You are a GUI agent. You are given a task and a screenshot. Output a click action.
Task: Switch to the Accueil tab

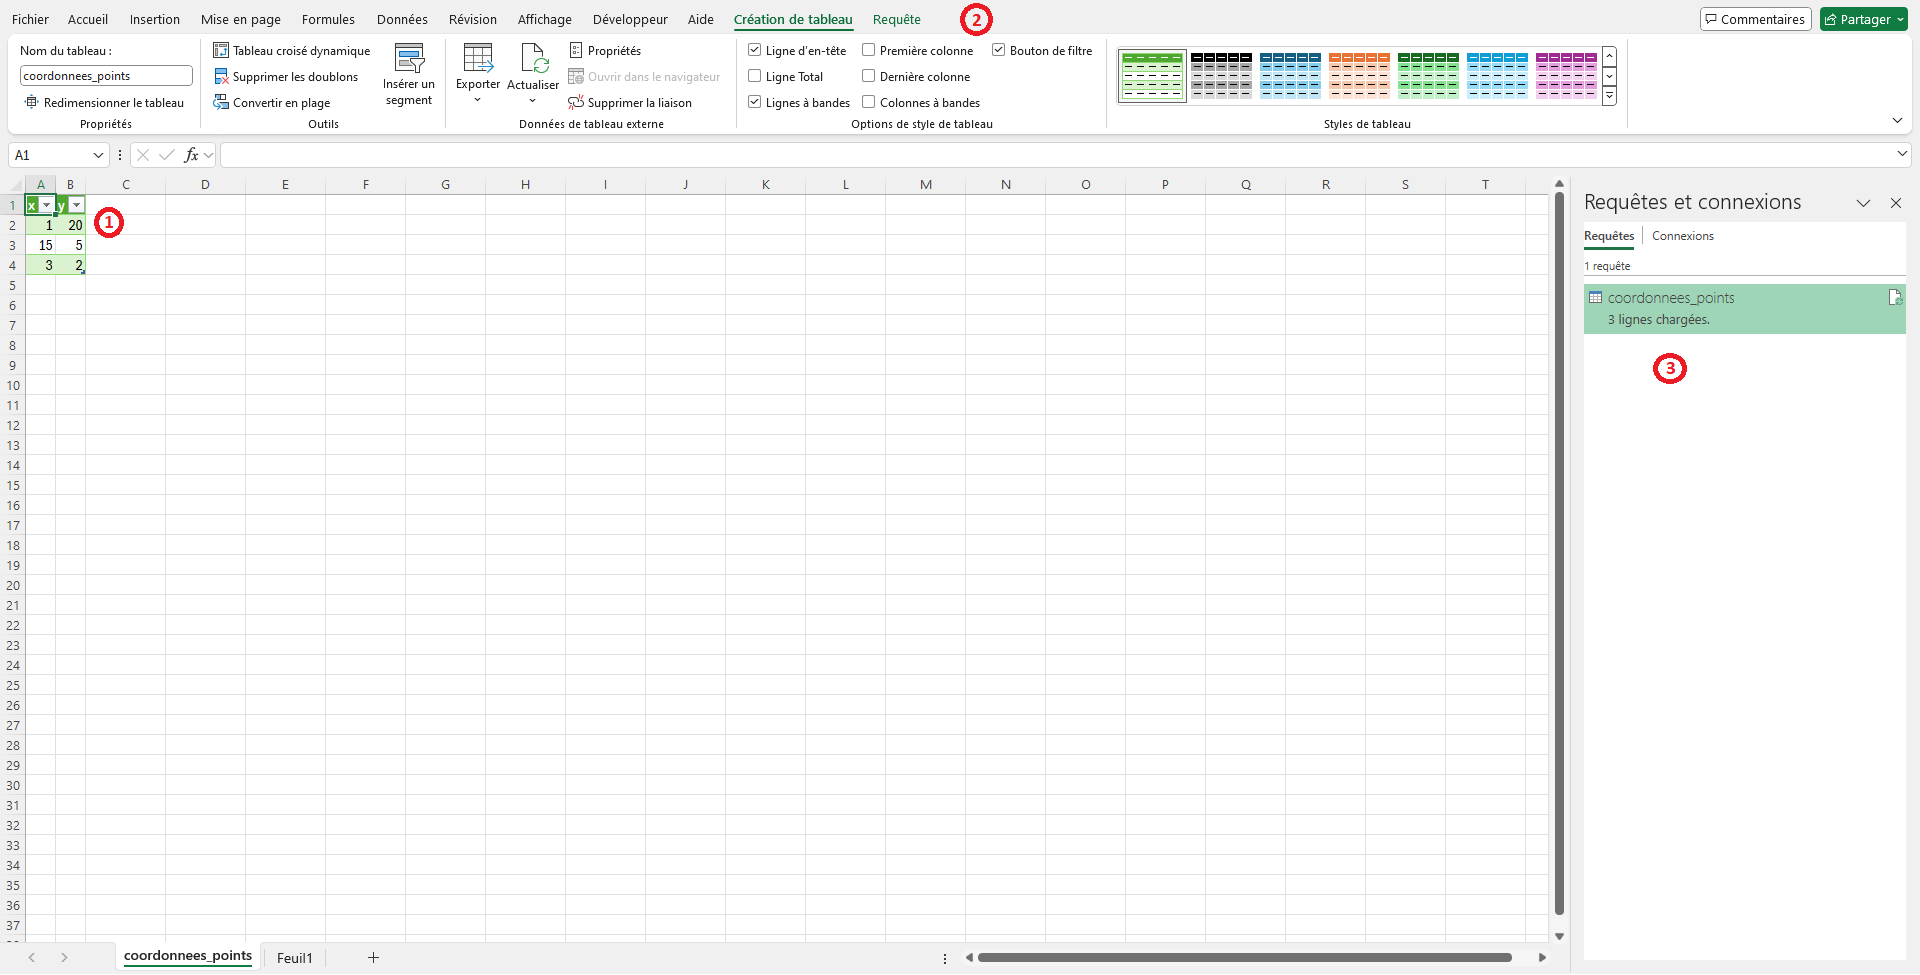point(88,19)
